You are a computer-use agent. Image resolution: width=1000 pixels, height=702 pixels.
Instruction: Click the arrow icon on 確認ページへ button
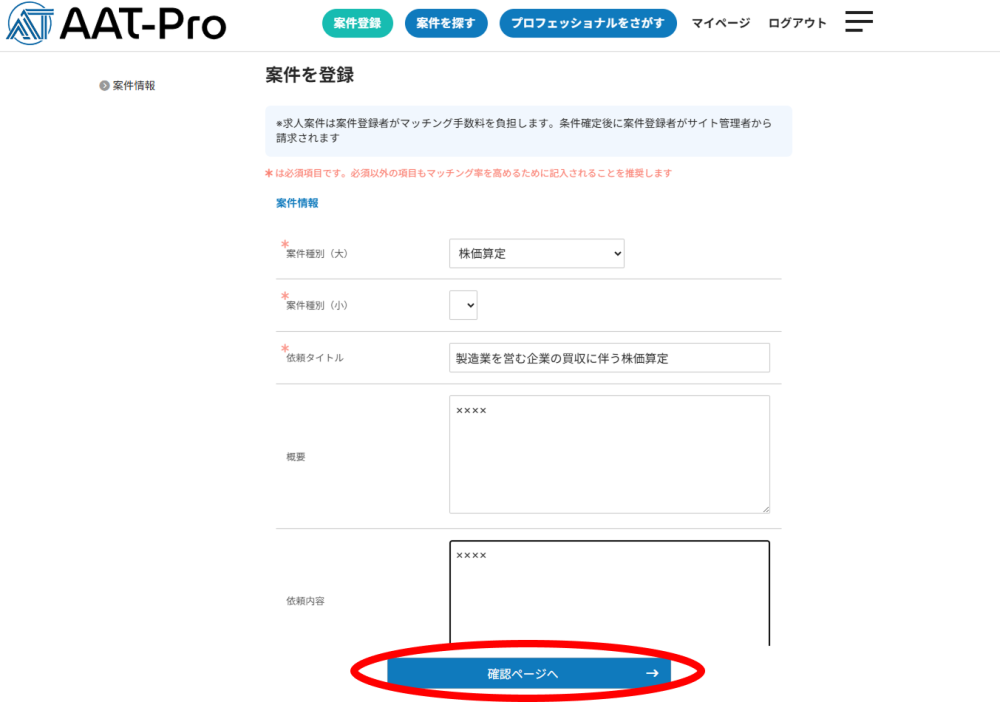[652, 673]
